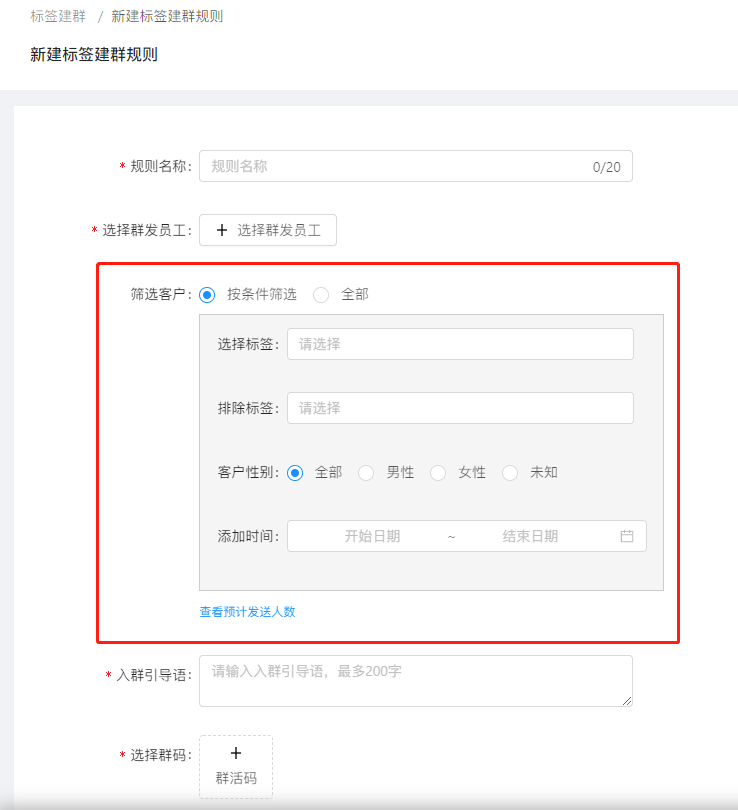Click the 群活码 add box
This screenshot has width=738, height=810.
click(236, 767)
